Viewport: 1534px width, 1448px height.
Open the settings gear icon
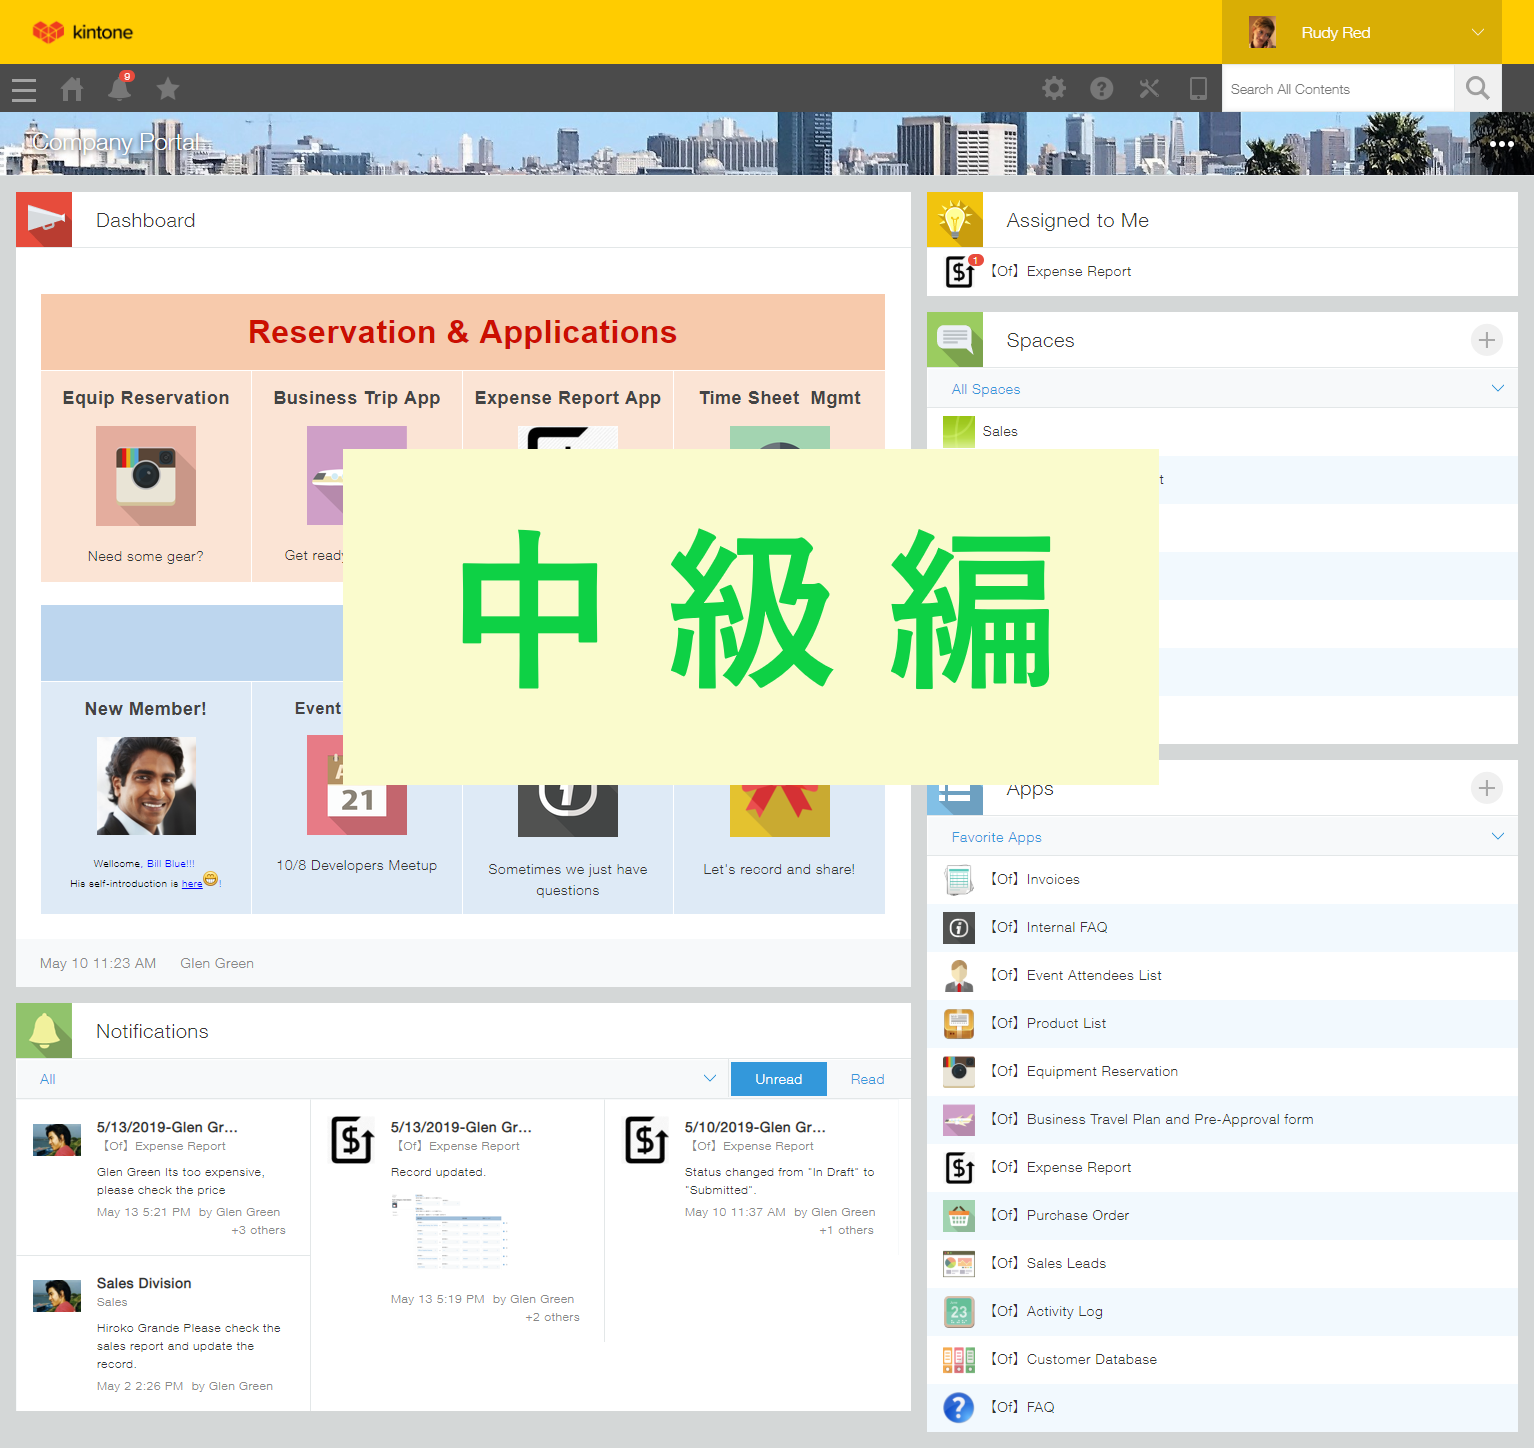tap(1054, 89)
